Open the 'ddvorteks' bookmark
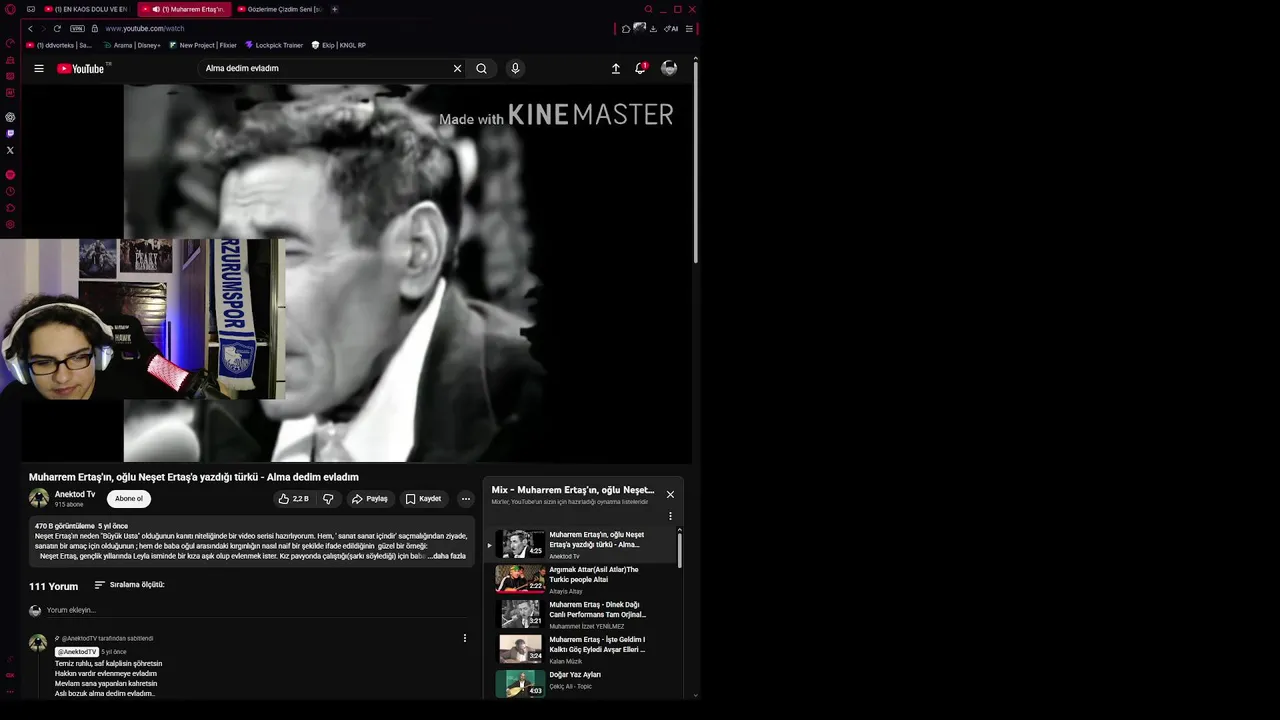The width and height of the screenshot is (1280, 720). 59,45
